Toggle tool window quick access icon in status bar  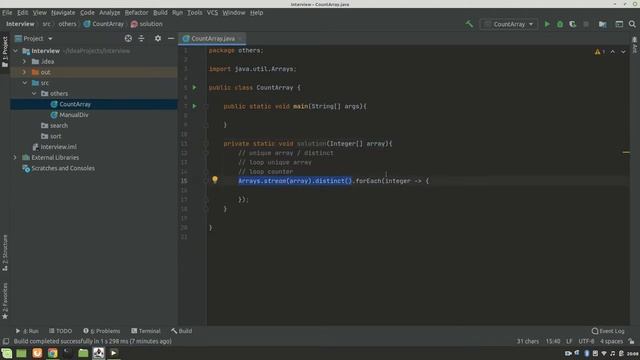point(6,341)
